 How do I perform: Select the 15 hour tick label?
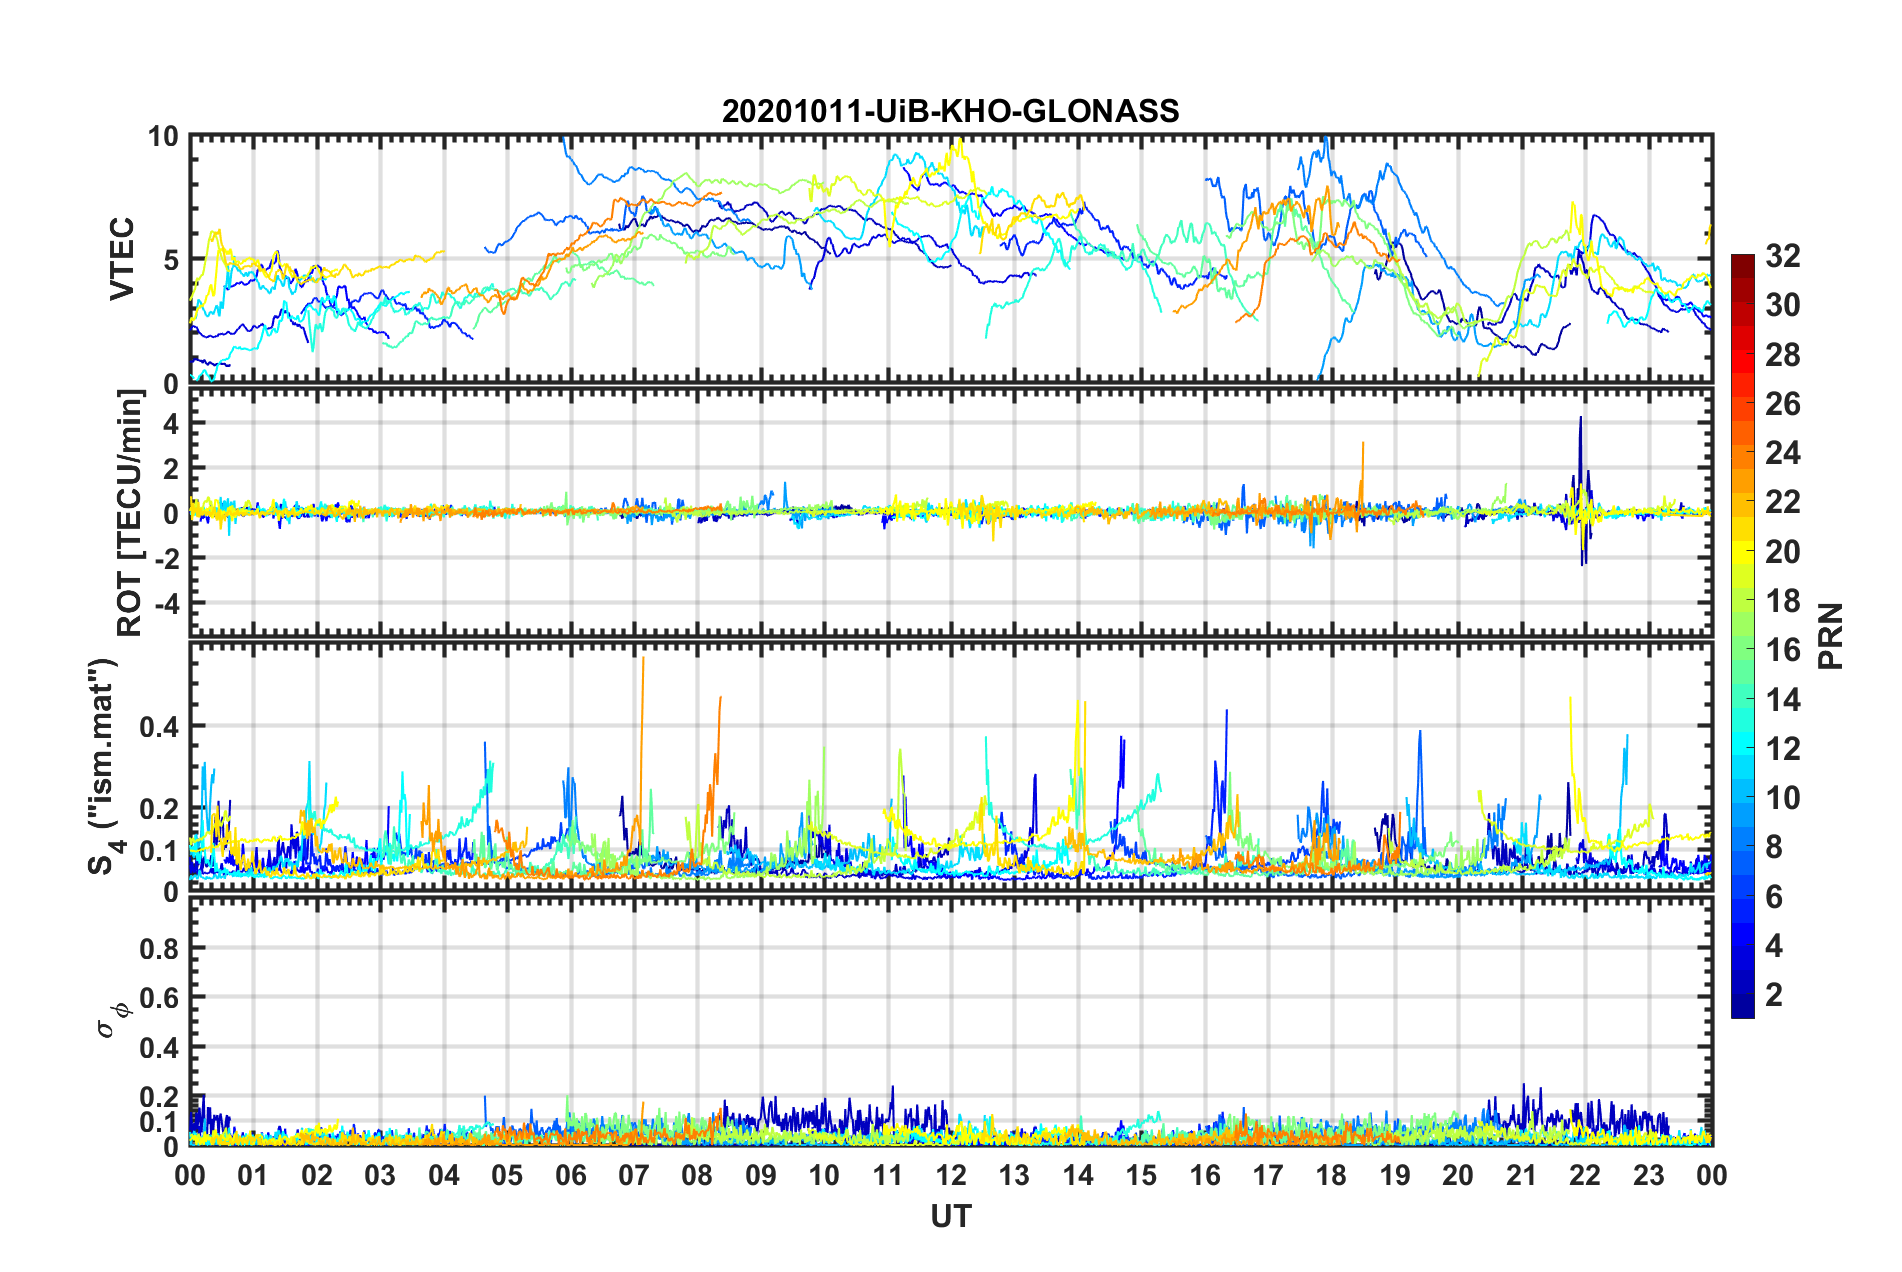(x=1141, y=1175)
